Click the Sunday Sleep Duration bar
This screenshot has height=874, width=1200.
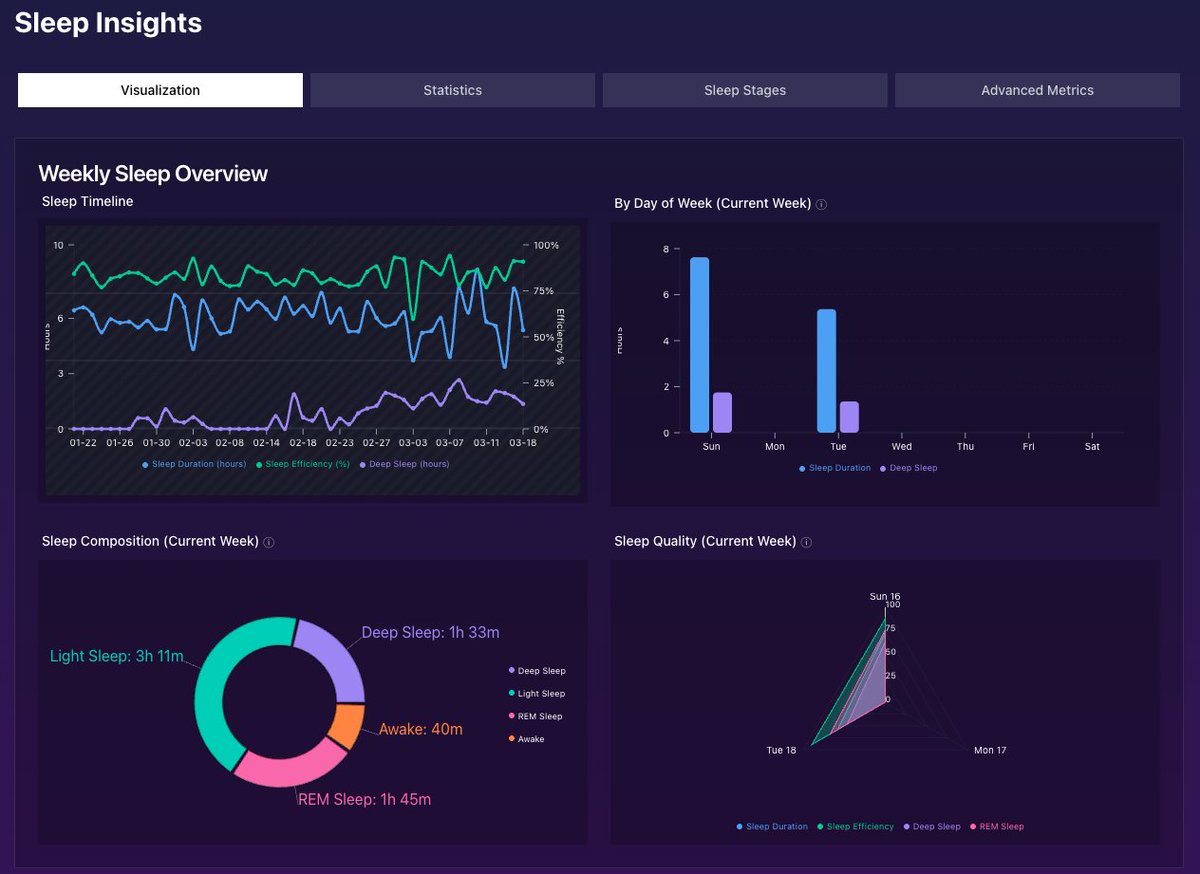tap(699, 345)
